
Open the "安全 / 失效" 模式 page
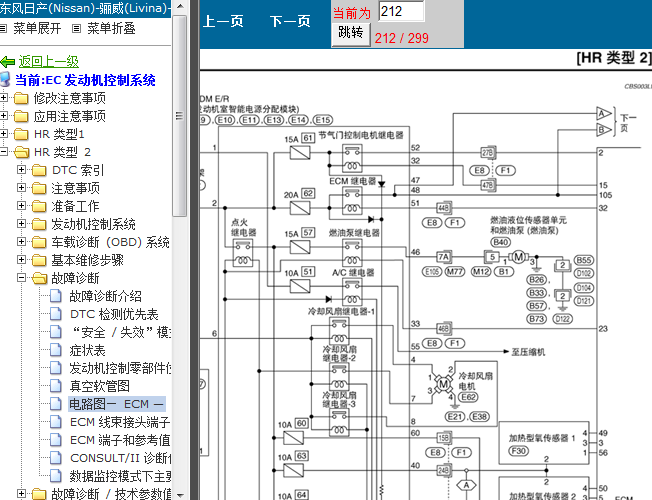[x=121, y=332]
